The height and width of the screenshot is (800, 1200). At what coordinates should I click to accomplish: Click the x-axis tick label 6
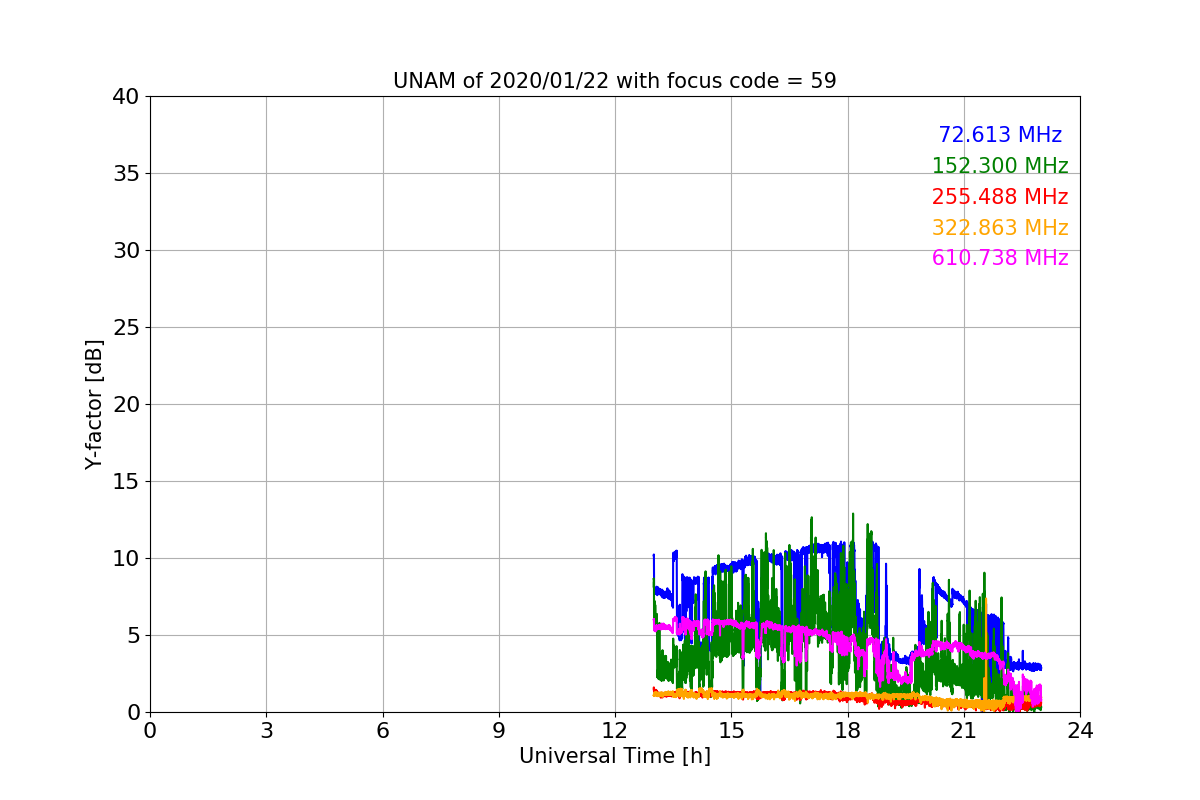383,731
